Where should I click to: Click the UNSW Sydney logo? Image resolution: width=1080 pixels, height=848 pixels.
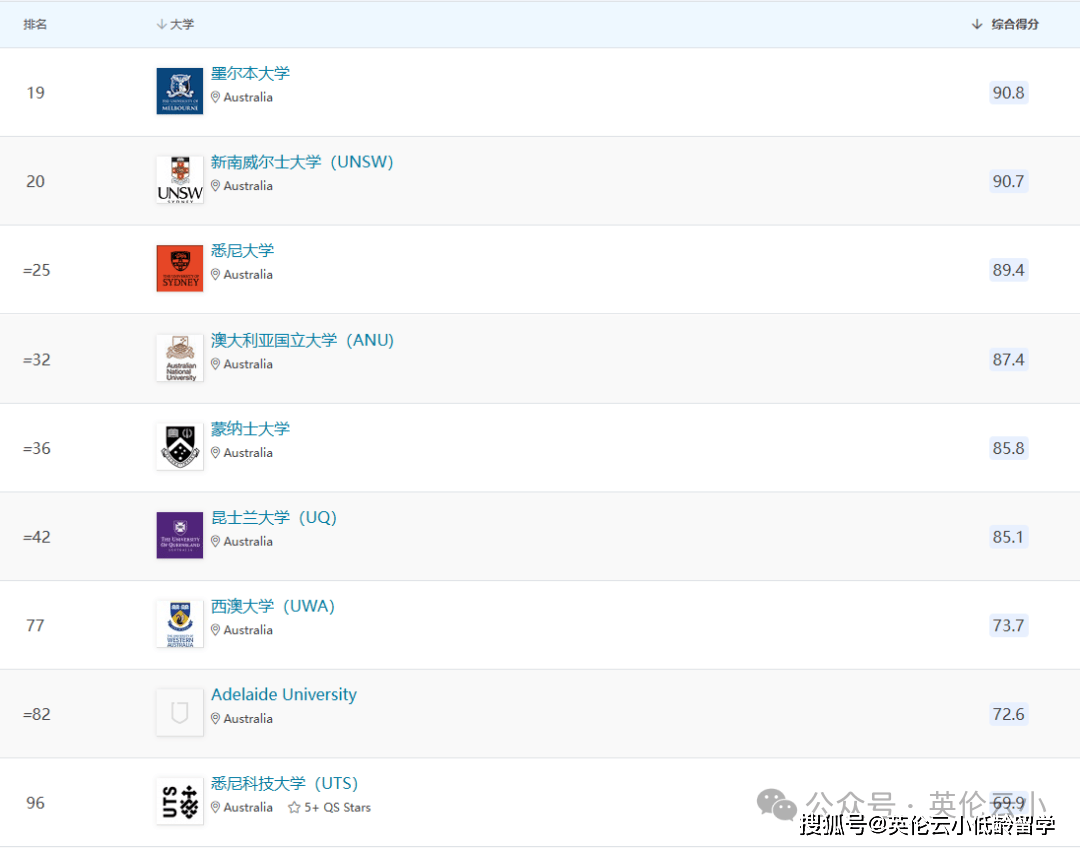(180, 180)
